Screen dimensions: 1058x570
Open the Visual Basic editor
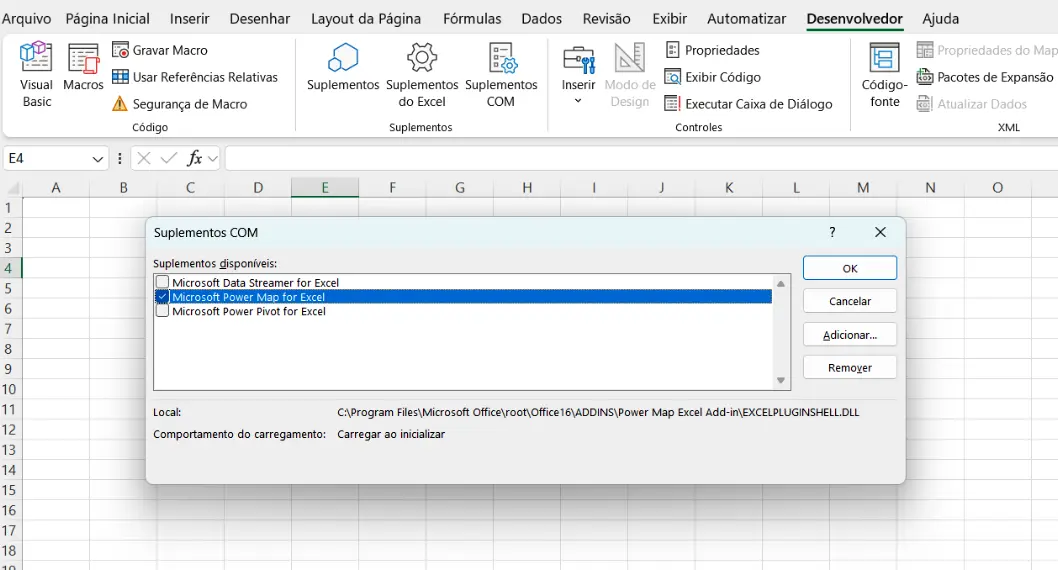point(36,75)
